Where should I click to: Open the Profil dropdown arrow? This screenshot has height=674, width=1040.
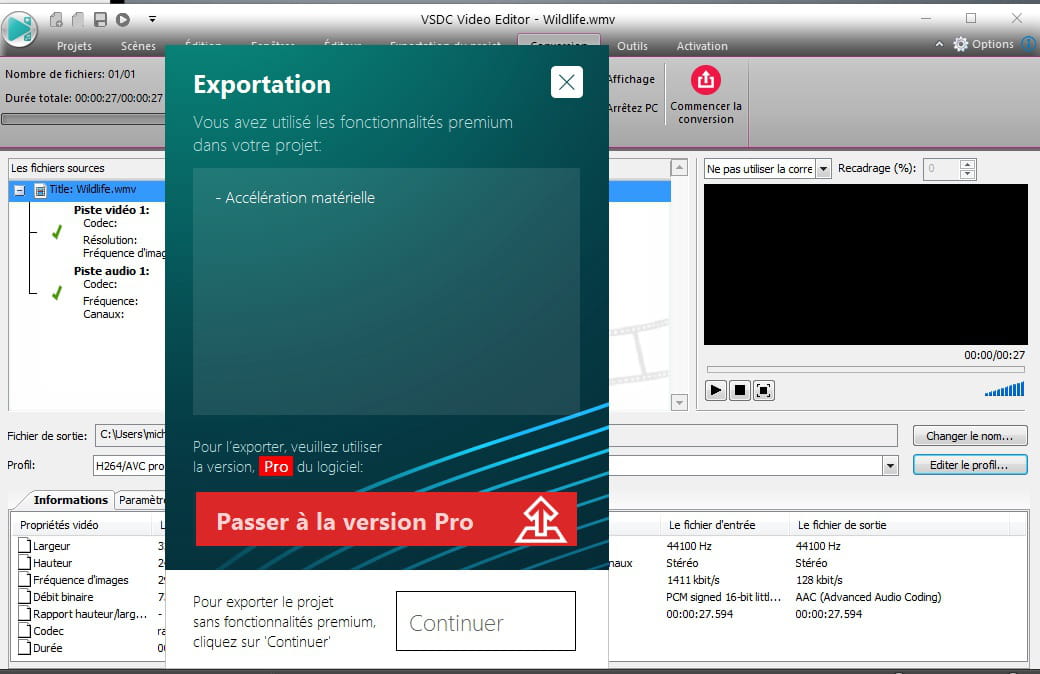890,466
